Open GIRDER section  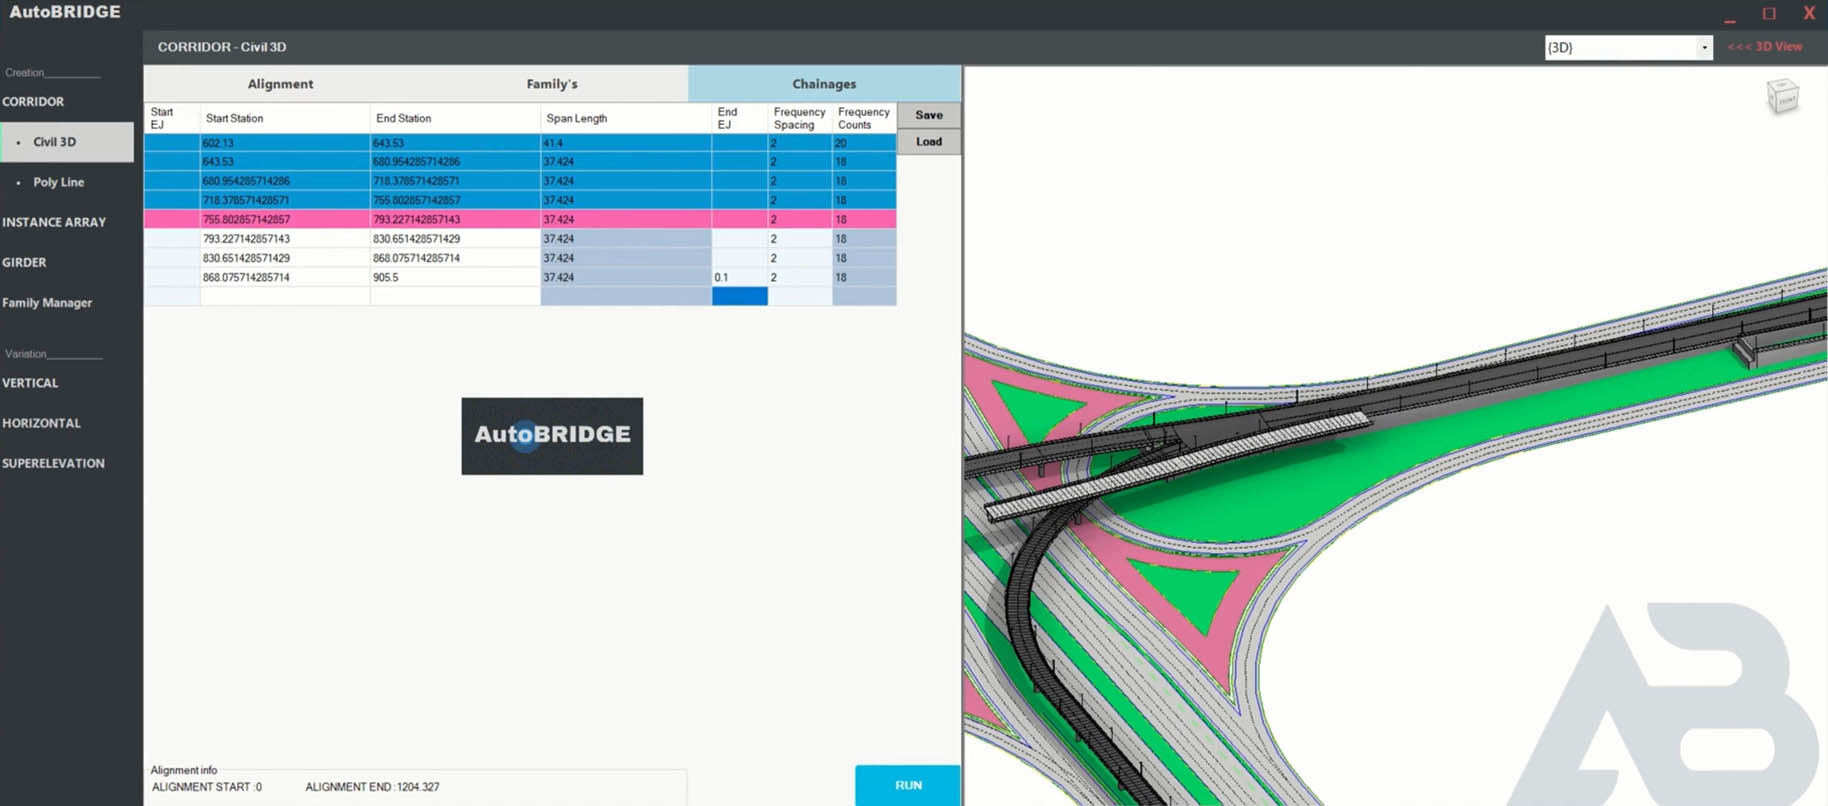point(24,262)
